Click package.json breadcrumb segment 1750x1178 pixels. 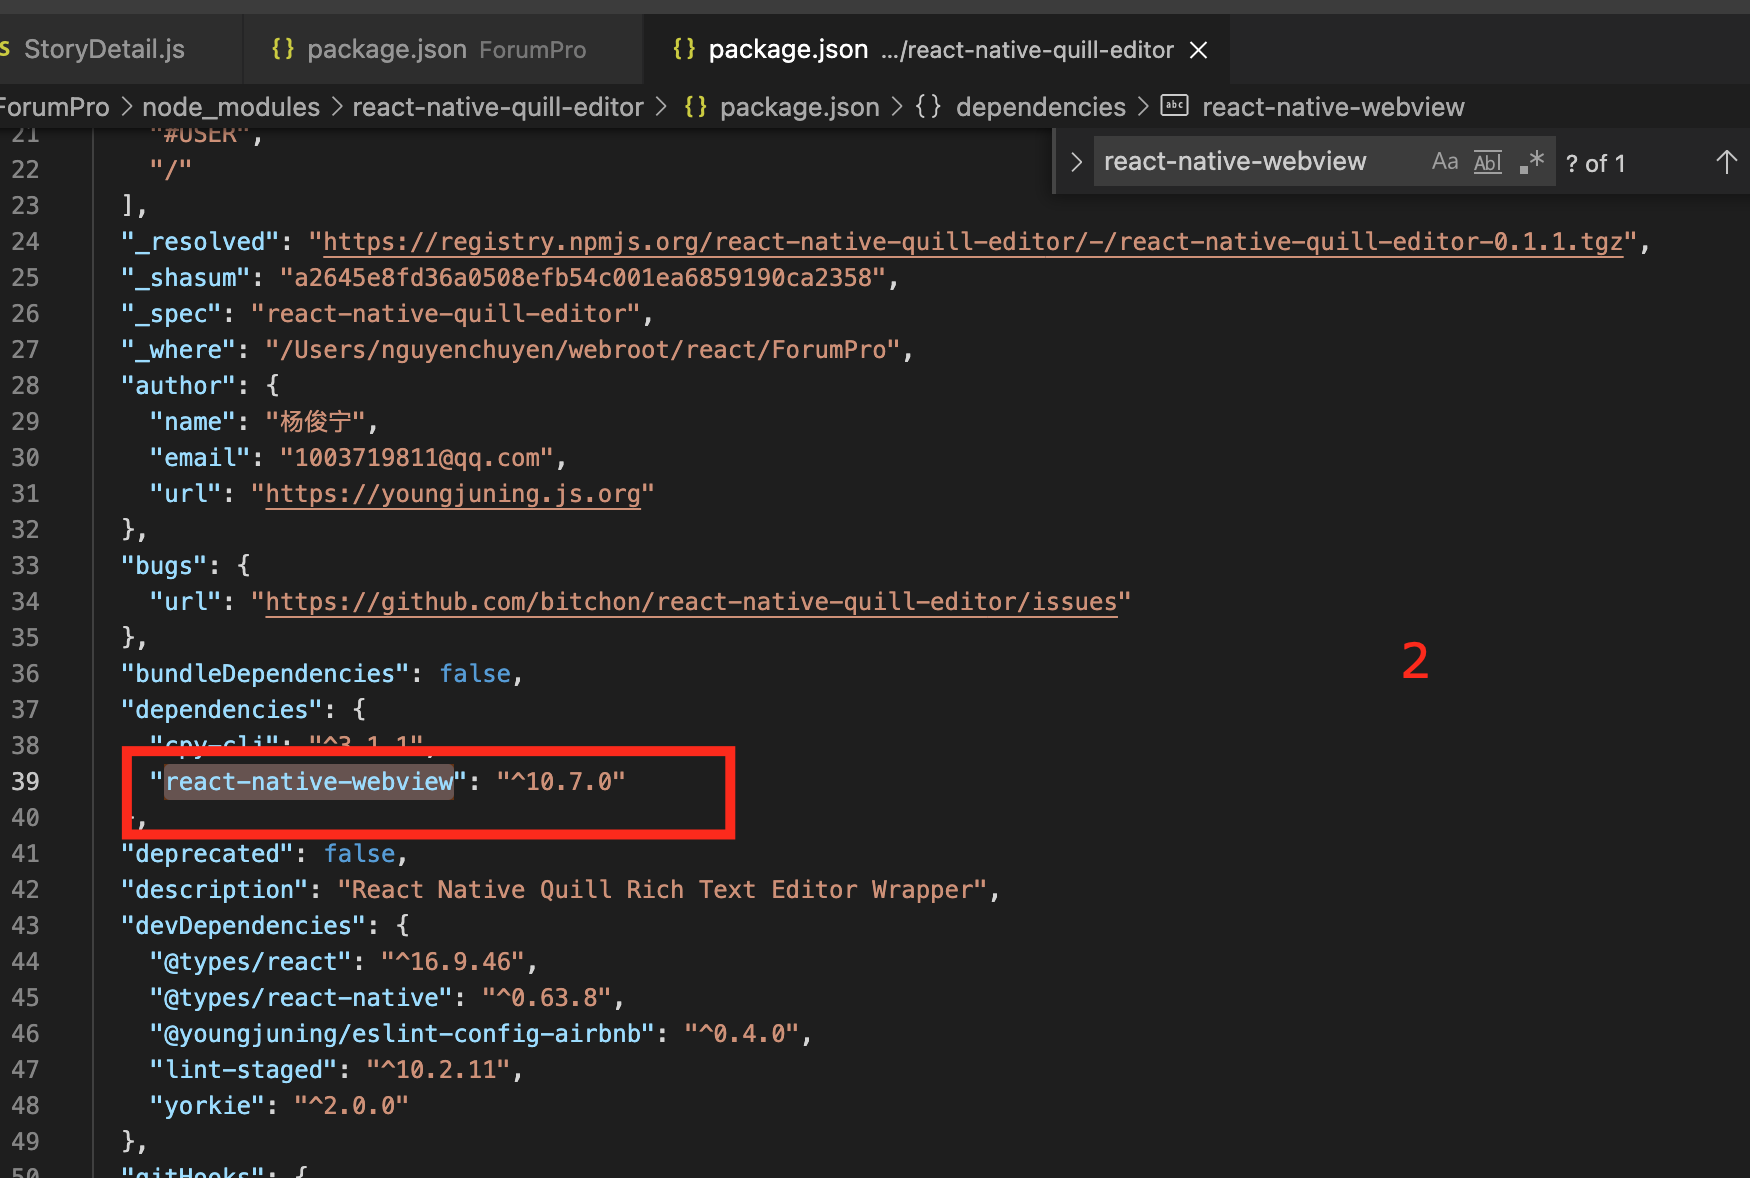[x=800, y=107]
